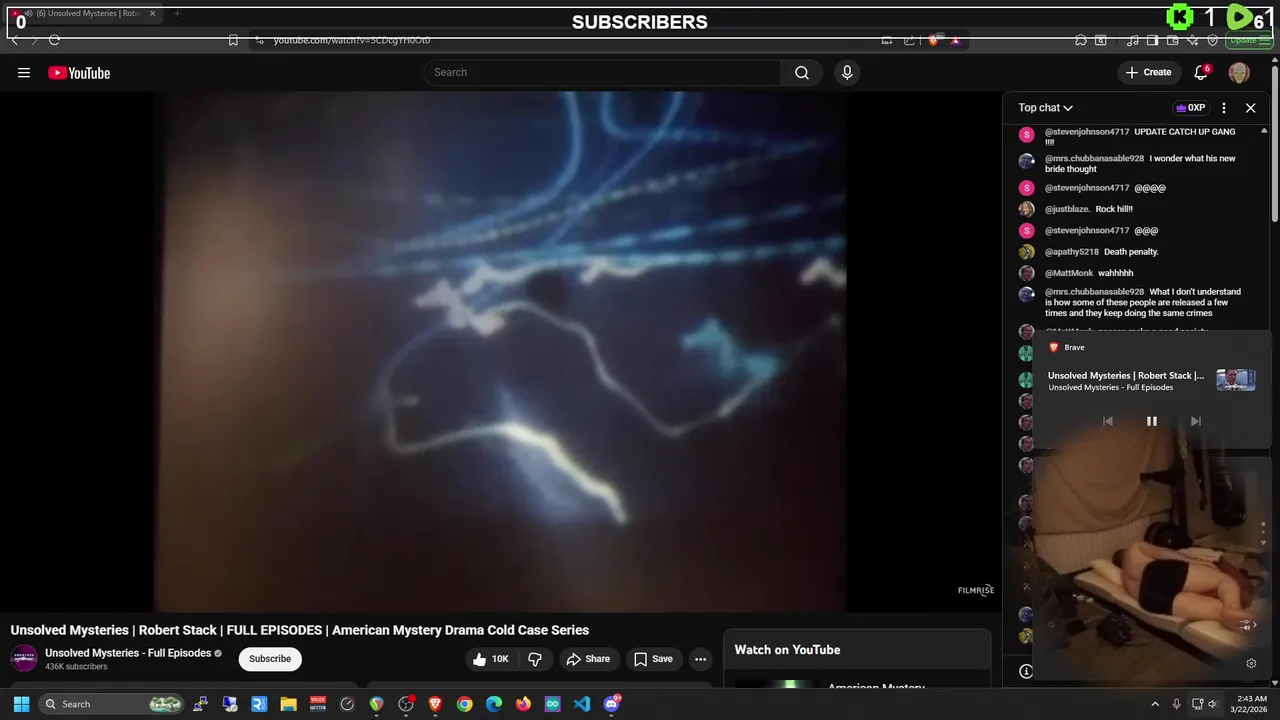Start voice search with the microphone
This screenshot has height=720, width=1280.
coord(847,72)
